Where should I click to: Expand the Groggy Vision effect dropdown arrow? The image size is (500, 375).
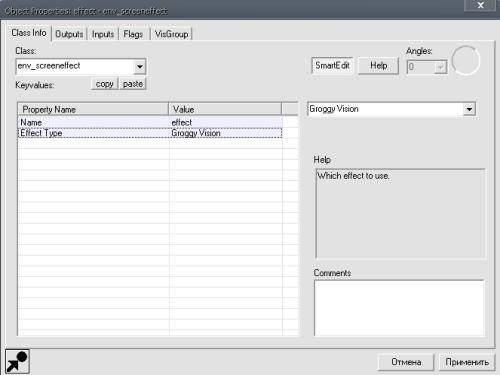click(x=469, y=109)
